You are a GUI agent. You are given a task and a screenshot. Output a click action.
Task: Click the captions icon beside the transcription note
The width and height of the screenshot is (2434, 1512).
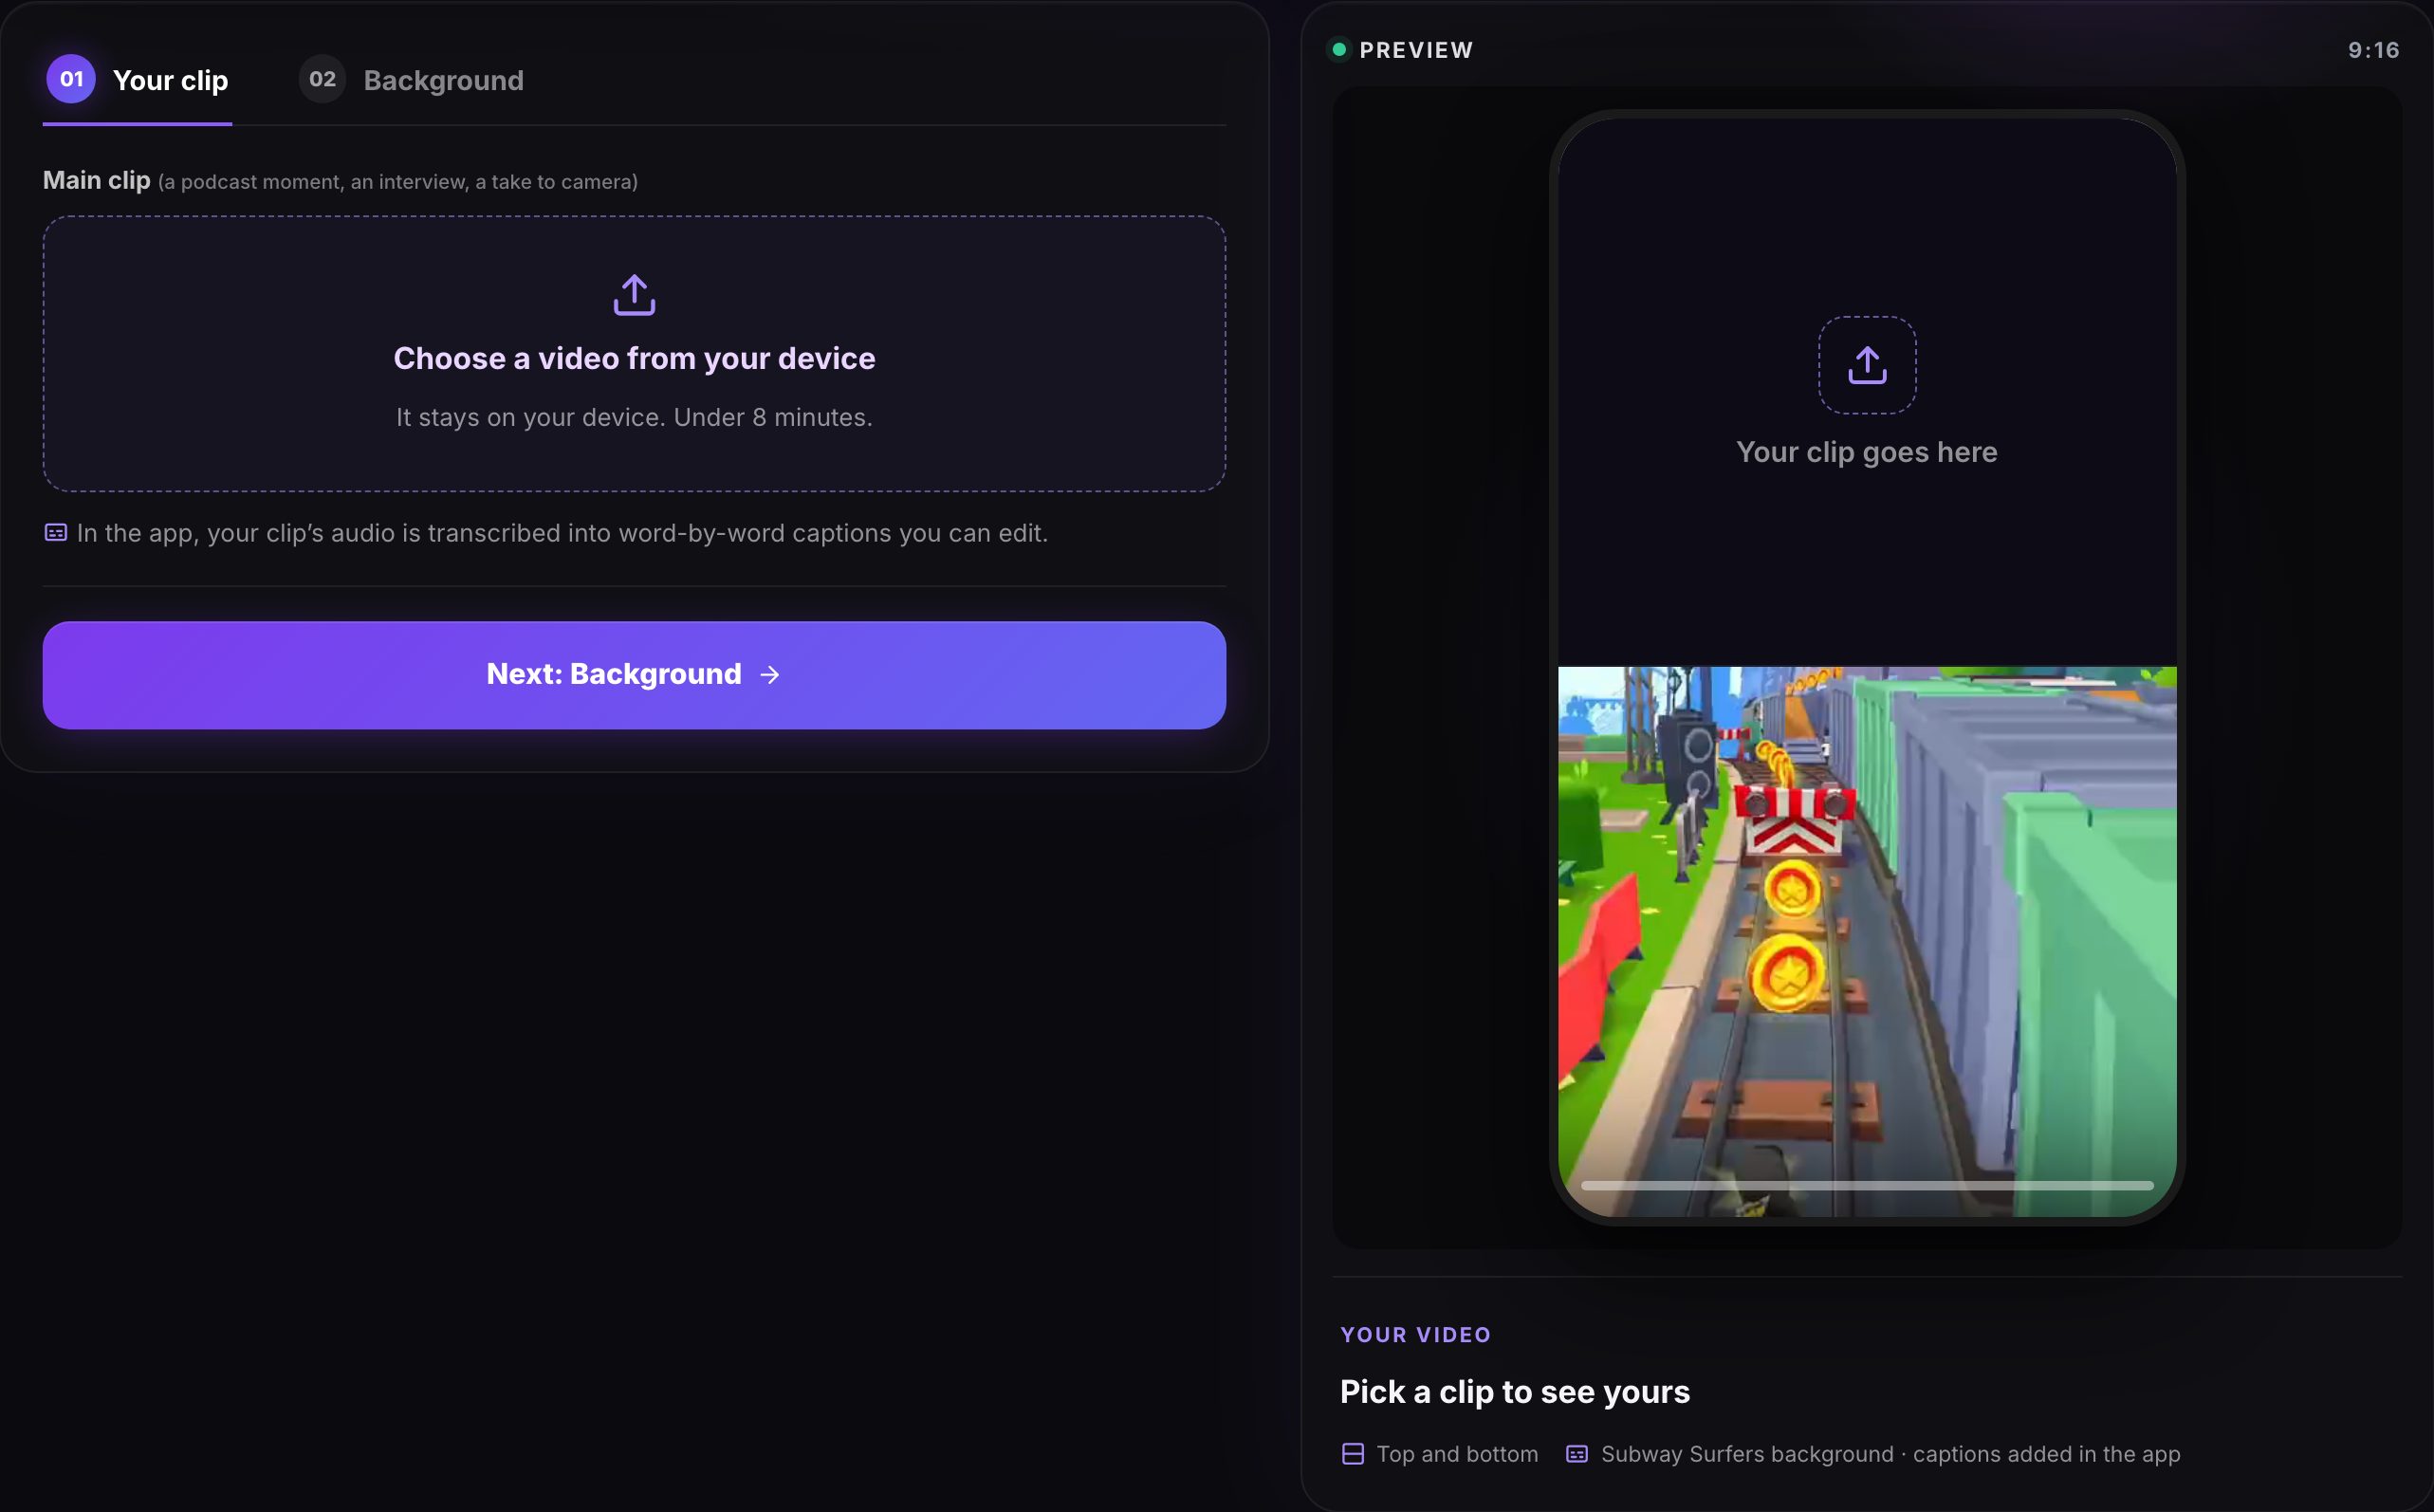pyautogui.click(x=56, y=533)
